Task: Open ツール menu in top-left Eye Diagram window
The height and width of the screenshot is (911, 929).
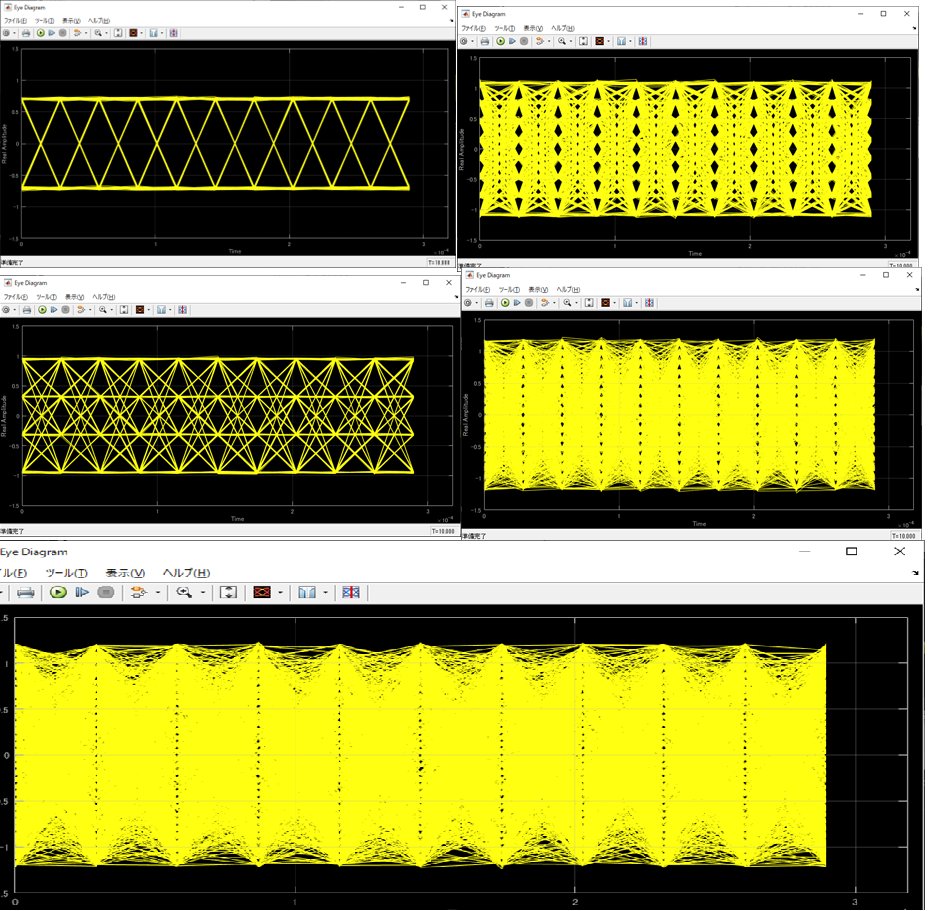Action: pos(44,21)
